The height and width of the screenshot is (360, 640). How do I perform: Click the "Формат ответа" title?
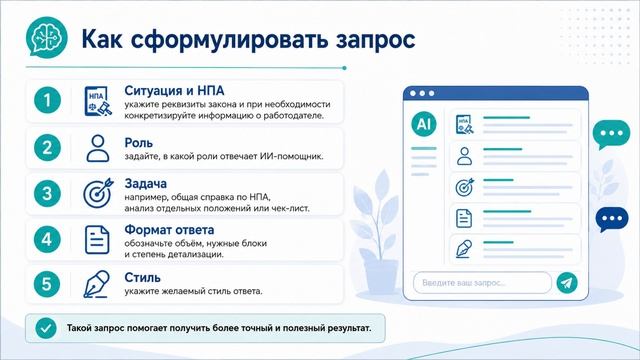pyautogui.click(x=169, y=230)
